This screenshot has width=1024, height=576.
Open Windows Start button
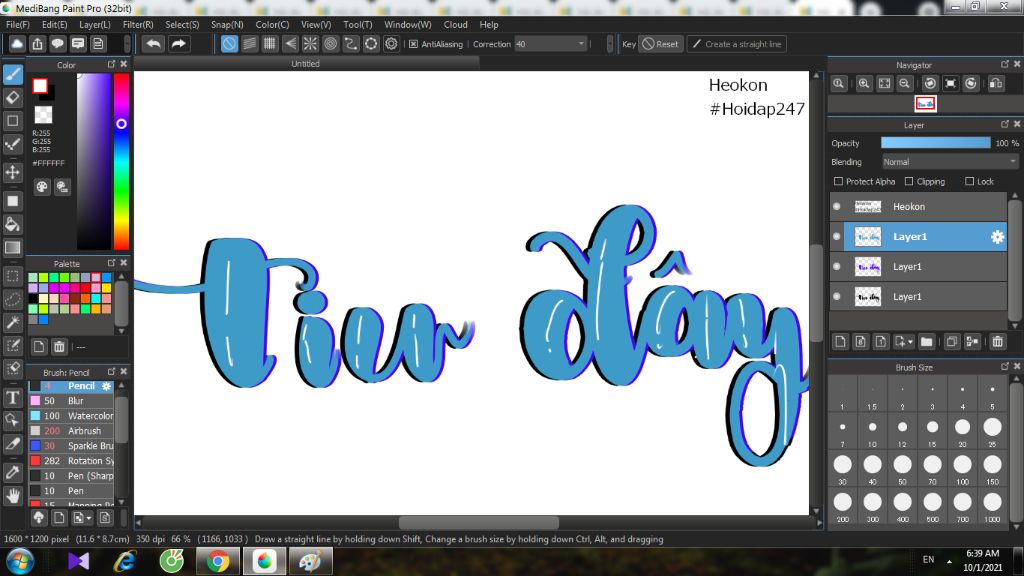click(20, 562)
